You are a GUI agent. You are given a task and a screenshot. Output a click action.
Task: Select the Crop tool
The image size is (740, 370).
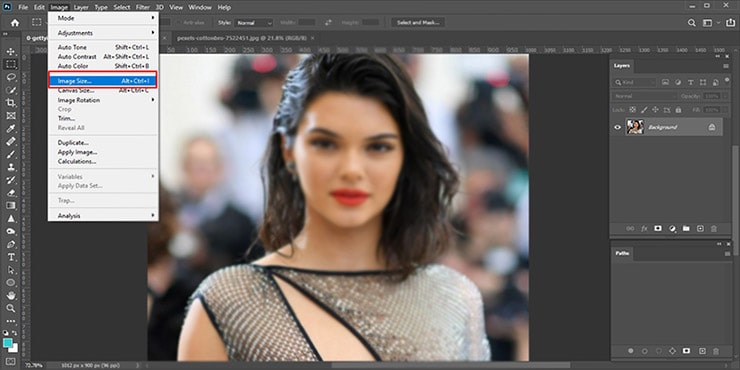coord(10,103)
